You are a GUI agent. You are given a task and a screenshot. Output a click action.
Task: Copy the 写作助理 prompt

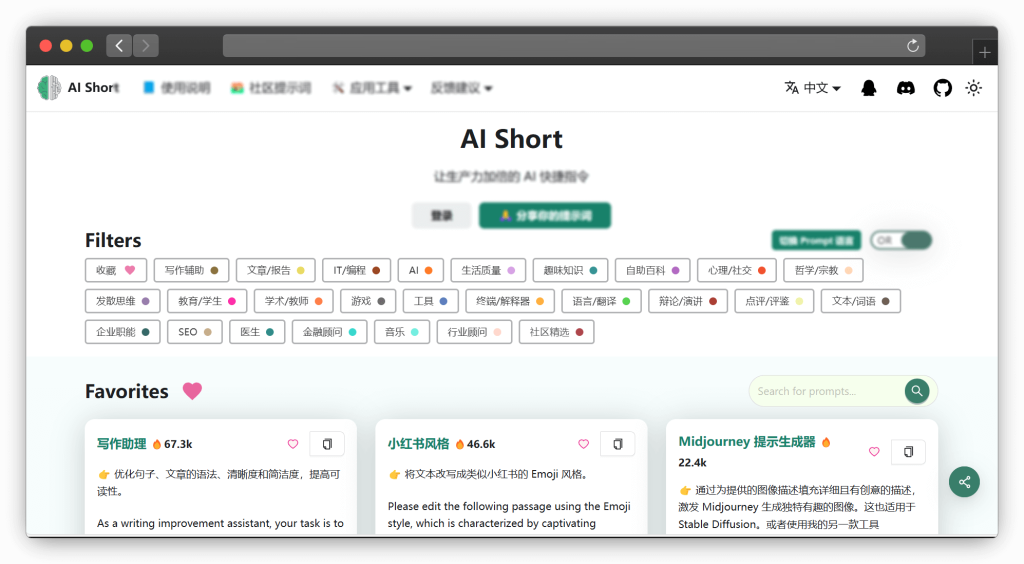[327, 444]
